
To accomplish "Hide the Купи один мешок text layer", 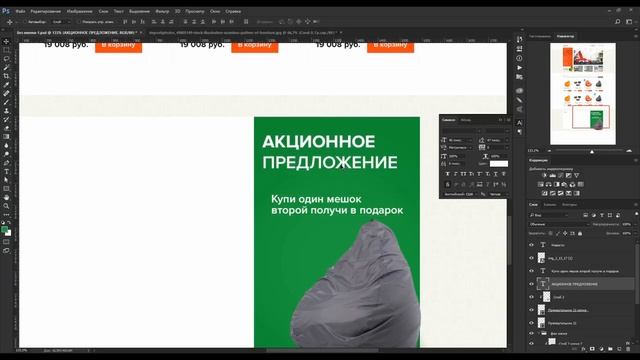I will click(x=531, y=271).
